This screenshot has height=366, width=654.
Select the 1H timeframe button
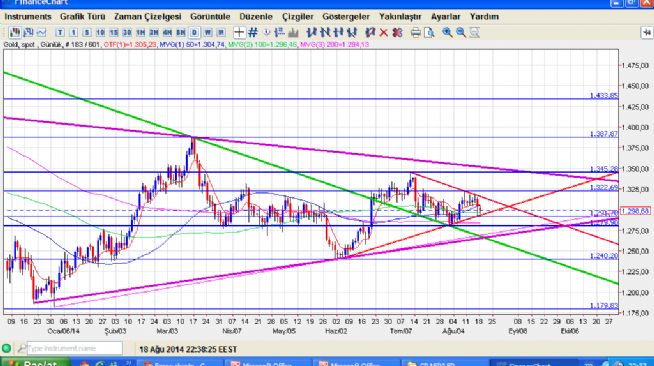141,32
